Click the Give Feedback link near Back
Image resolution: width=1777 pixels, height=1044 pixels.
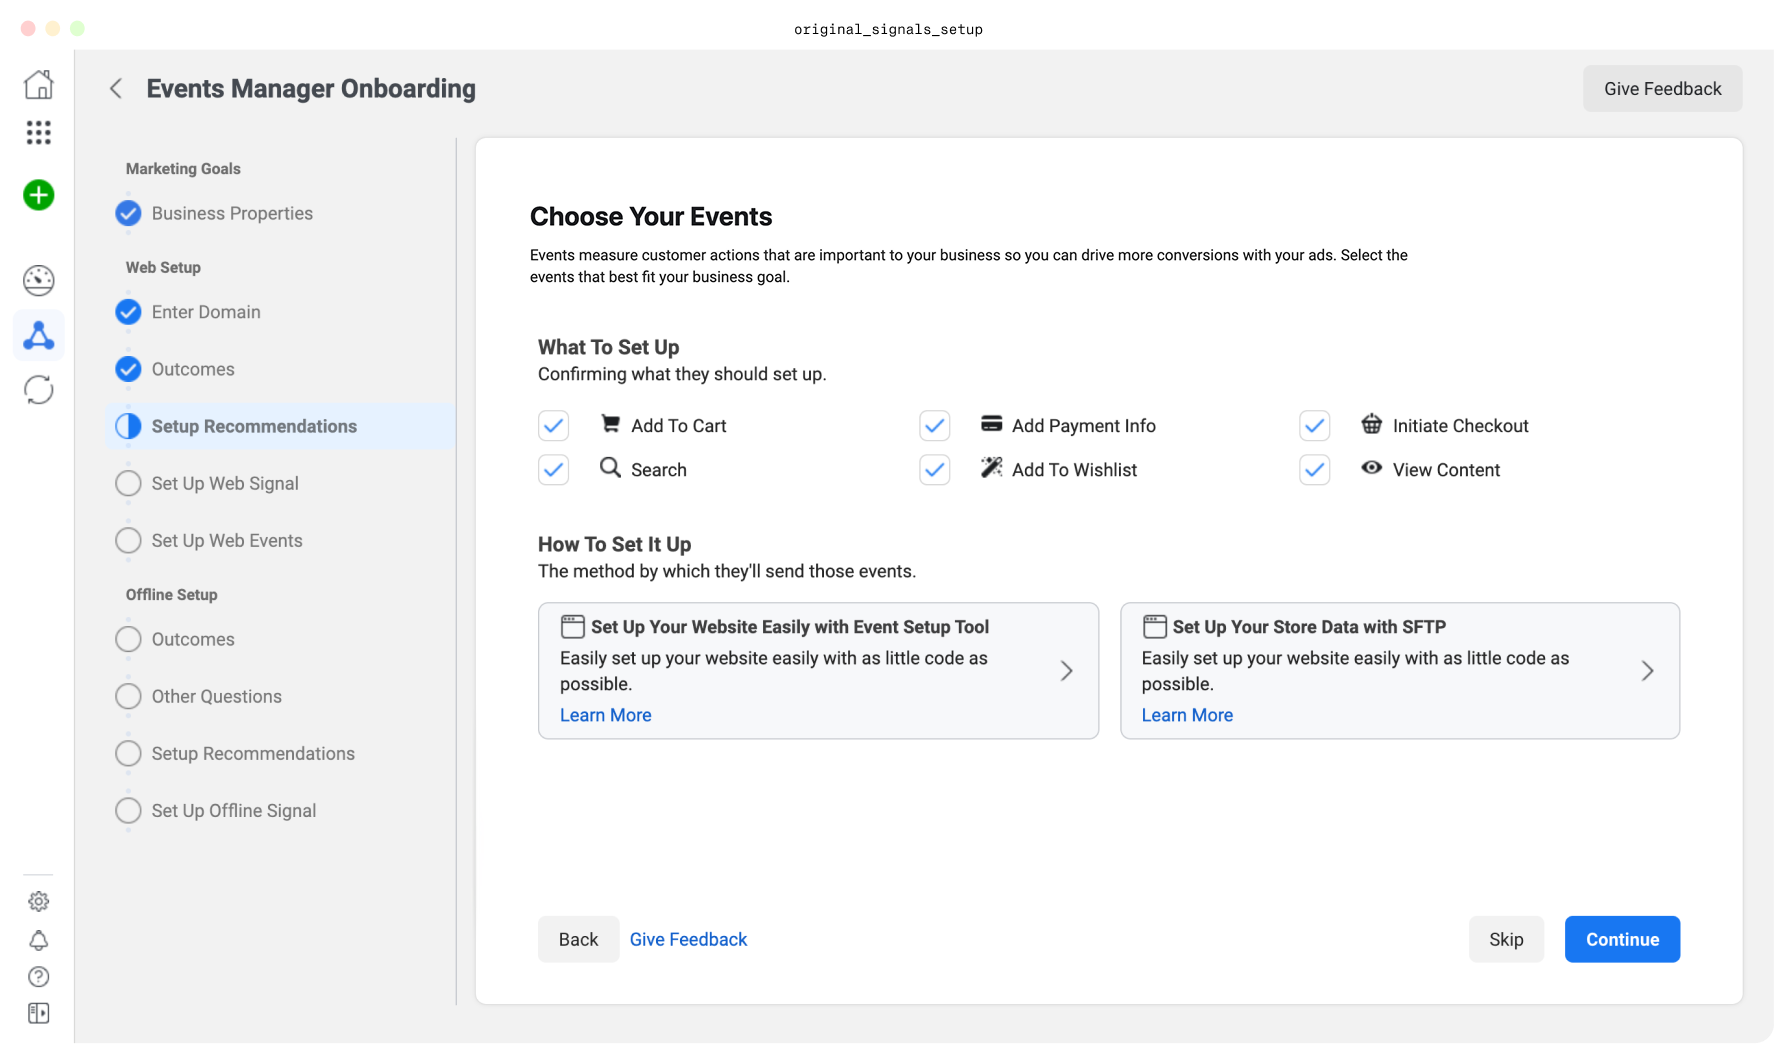688,939
